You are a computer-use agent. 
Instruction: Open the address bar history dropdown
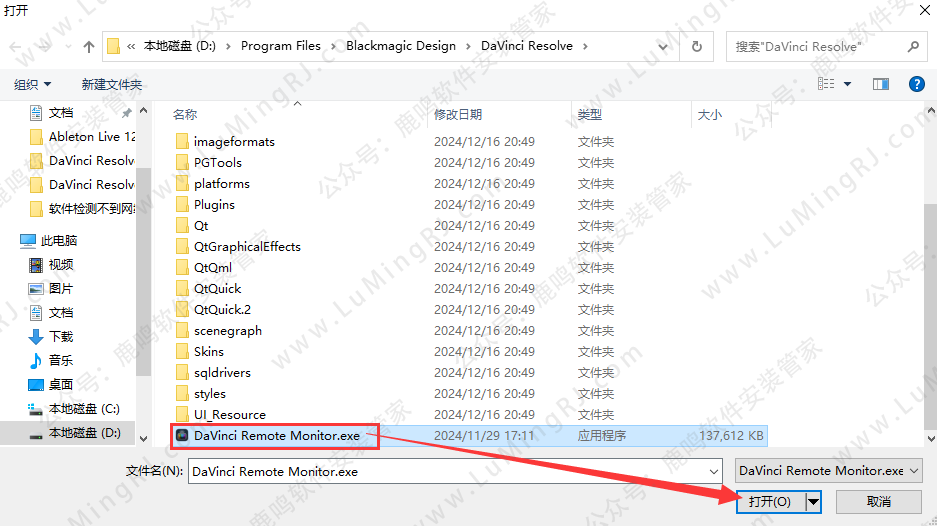coord(670,46)
